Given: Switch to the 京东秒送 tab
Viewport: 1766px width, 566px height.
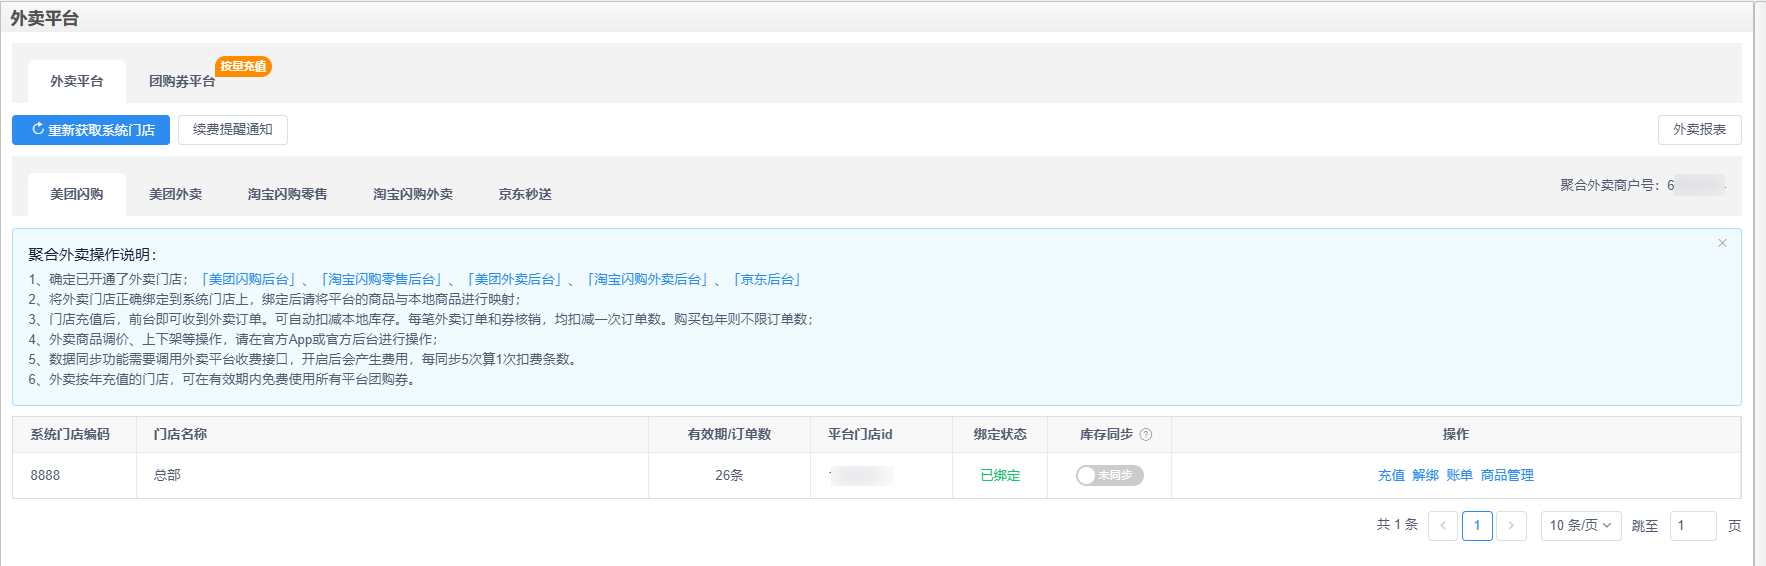Looking at the screenshot, I should click(525, 195).
